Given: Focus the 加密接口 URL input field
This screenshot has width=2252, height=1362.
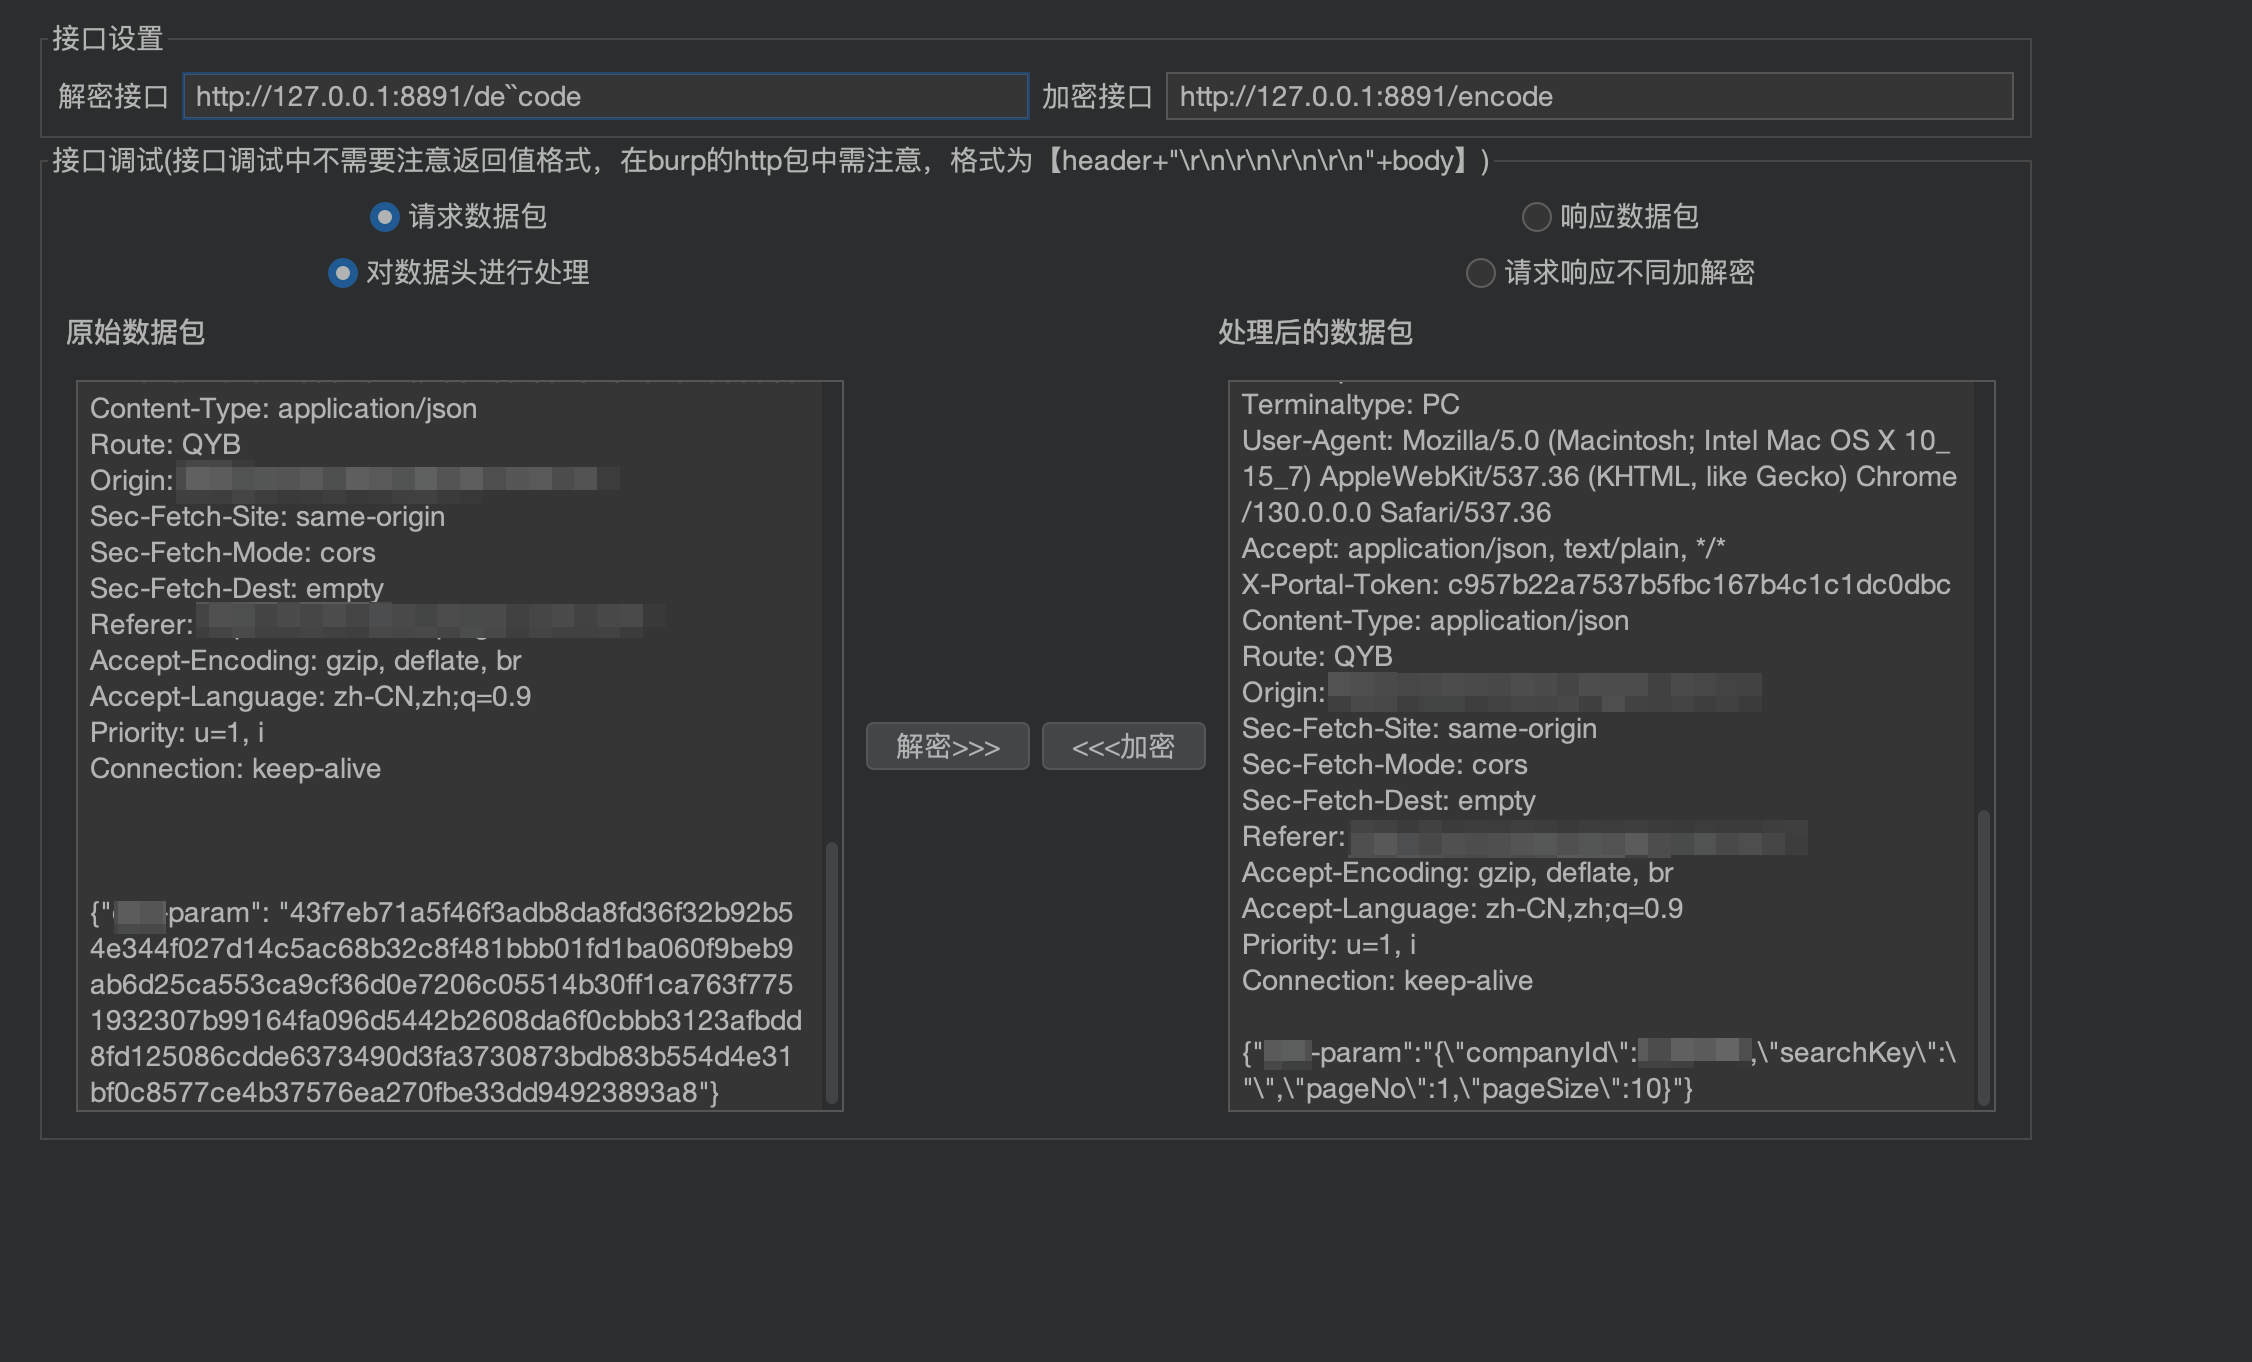Looking at the screenshot, I should click(x=1589, y=96).
